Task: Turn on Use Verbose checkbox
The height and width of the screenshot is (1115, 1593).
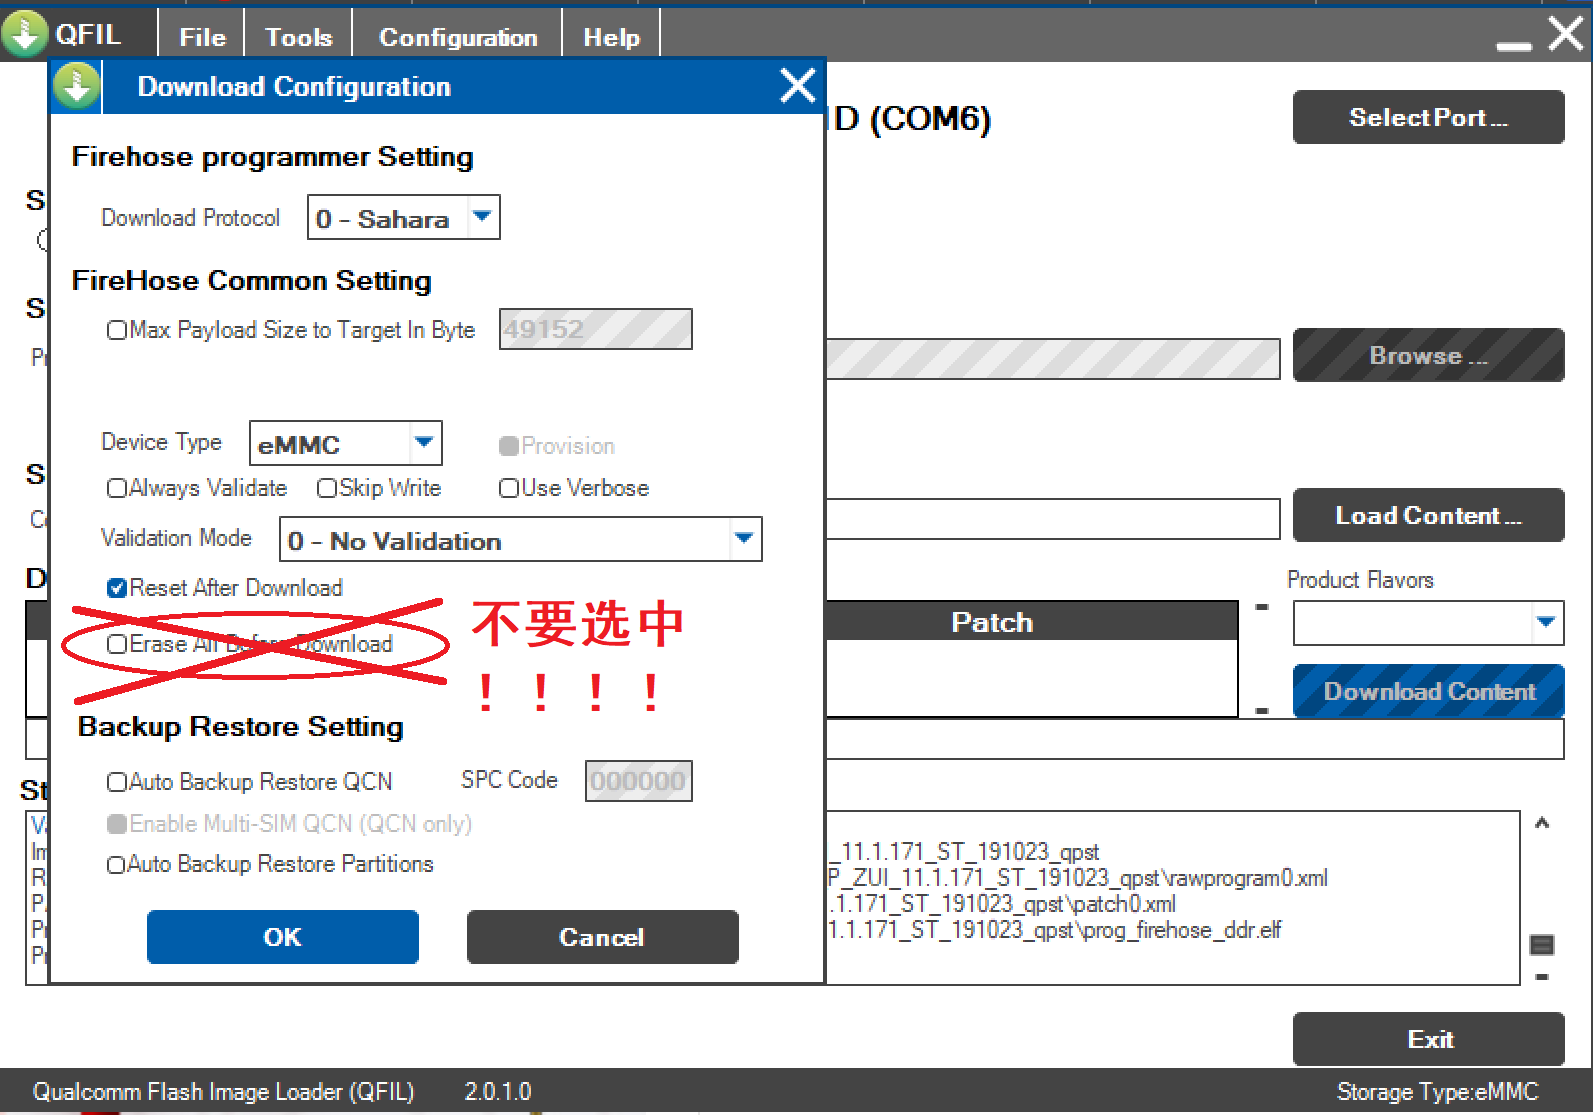Action: point(509,488)
